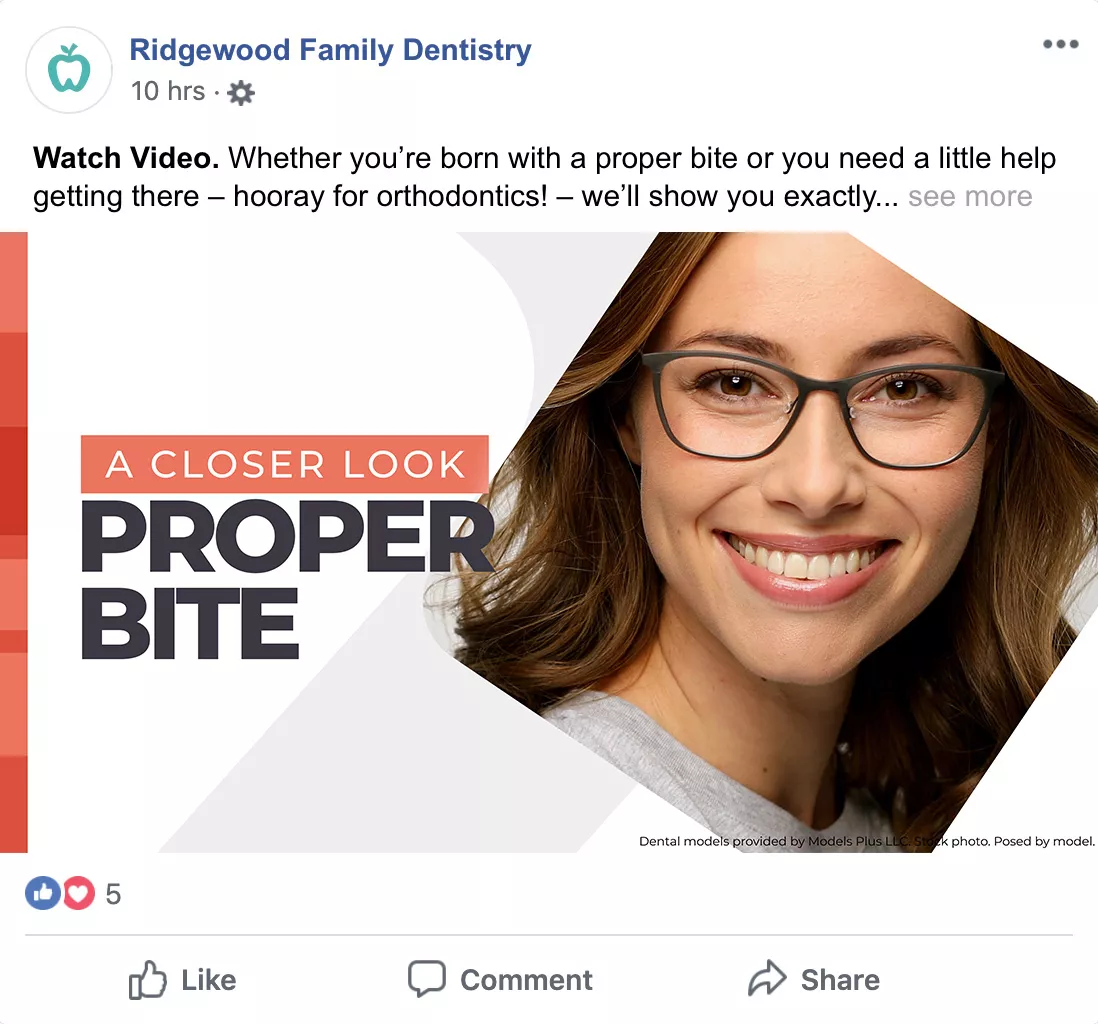Open the three-dot post options icon
Image resolution: width=1098 pixels, height=1024 pixels.
point(1060,44)
